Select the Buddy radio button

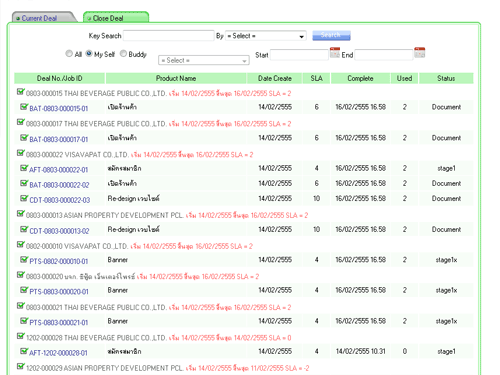pos(123,53)
